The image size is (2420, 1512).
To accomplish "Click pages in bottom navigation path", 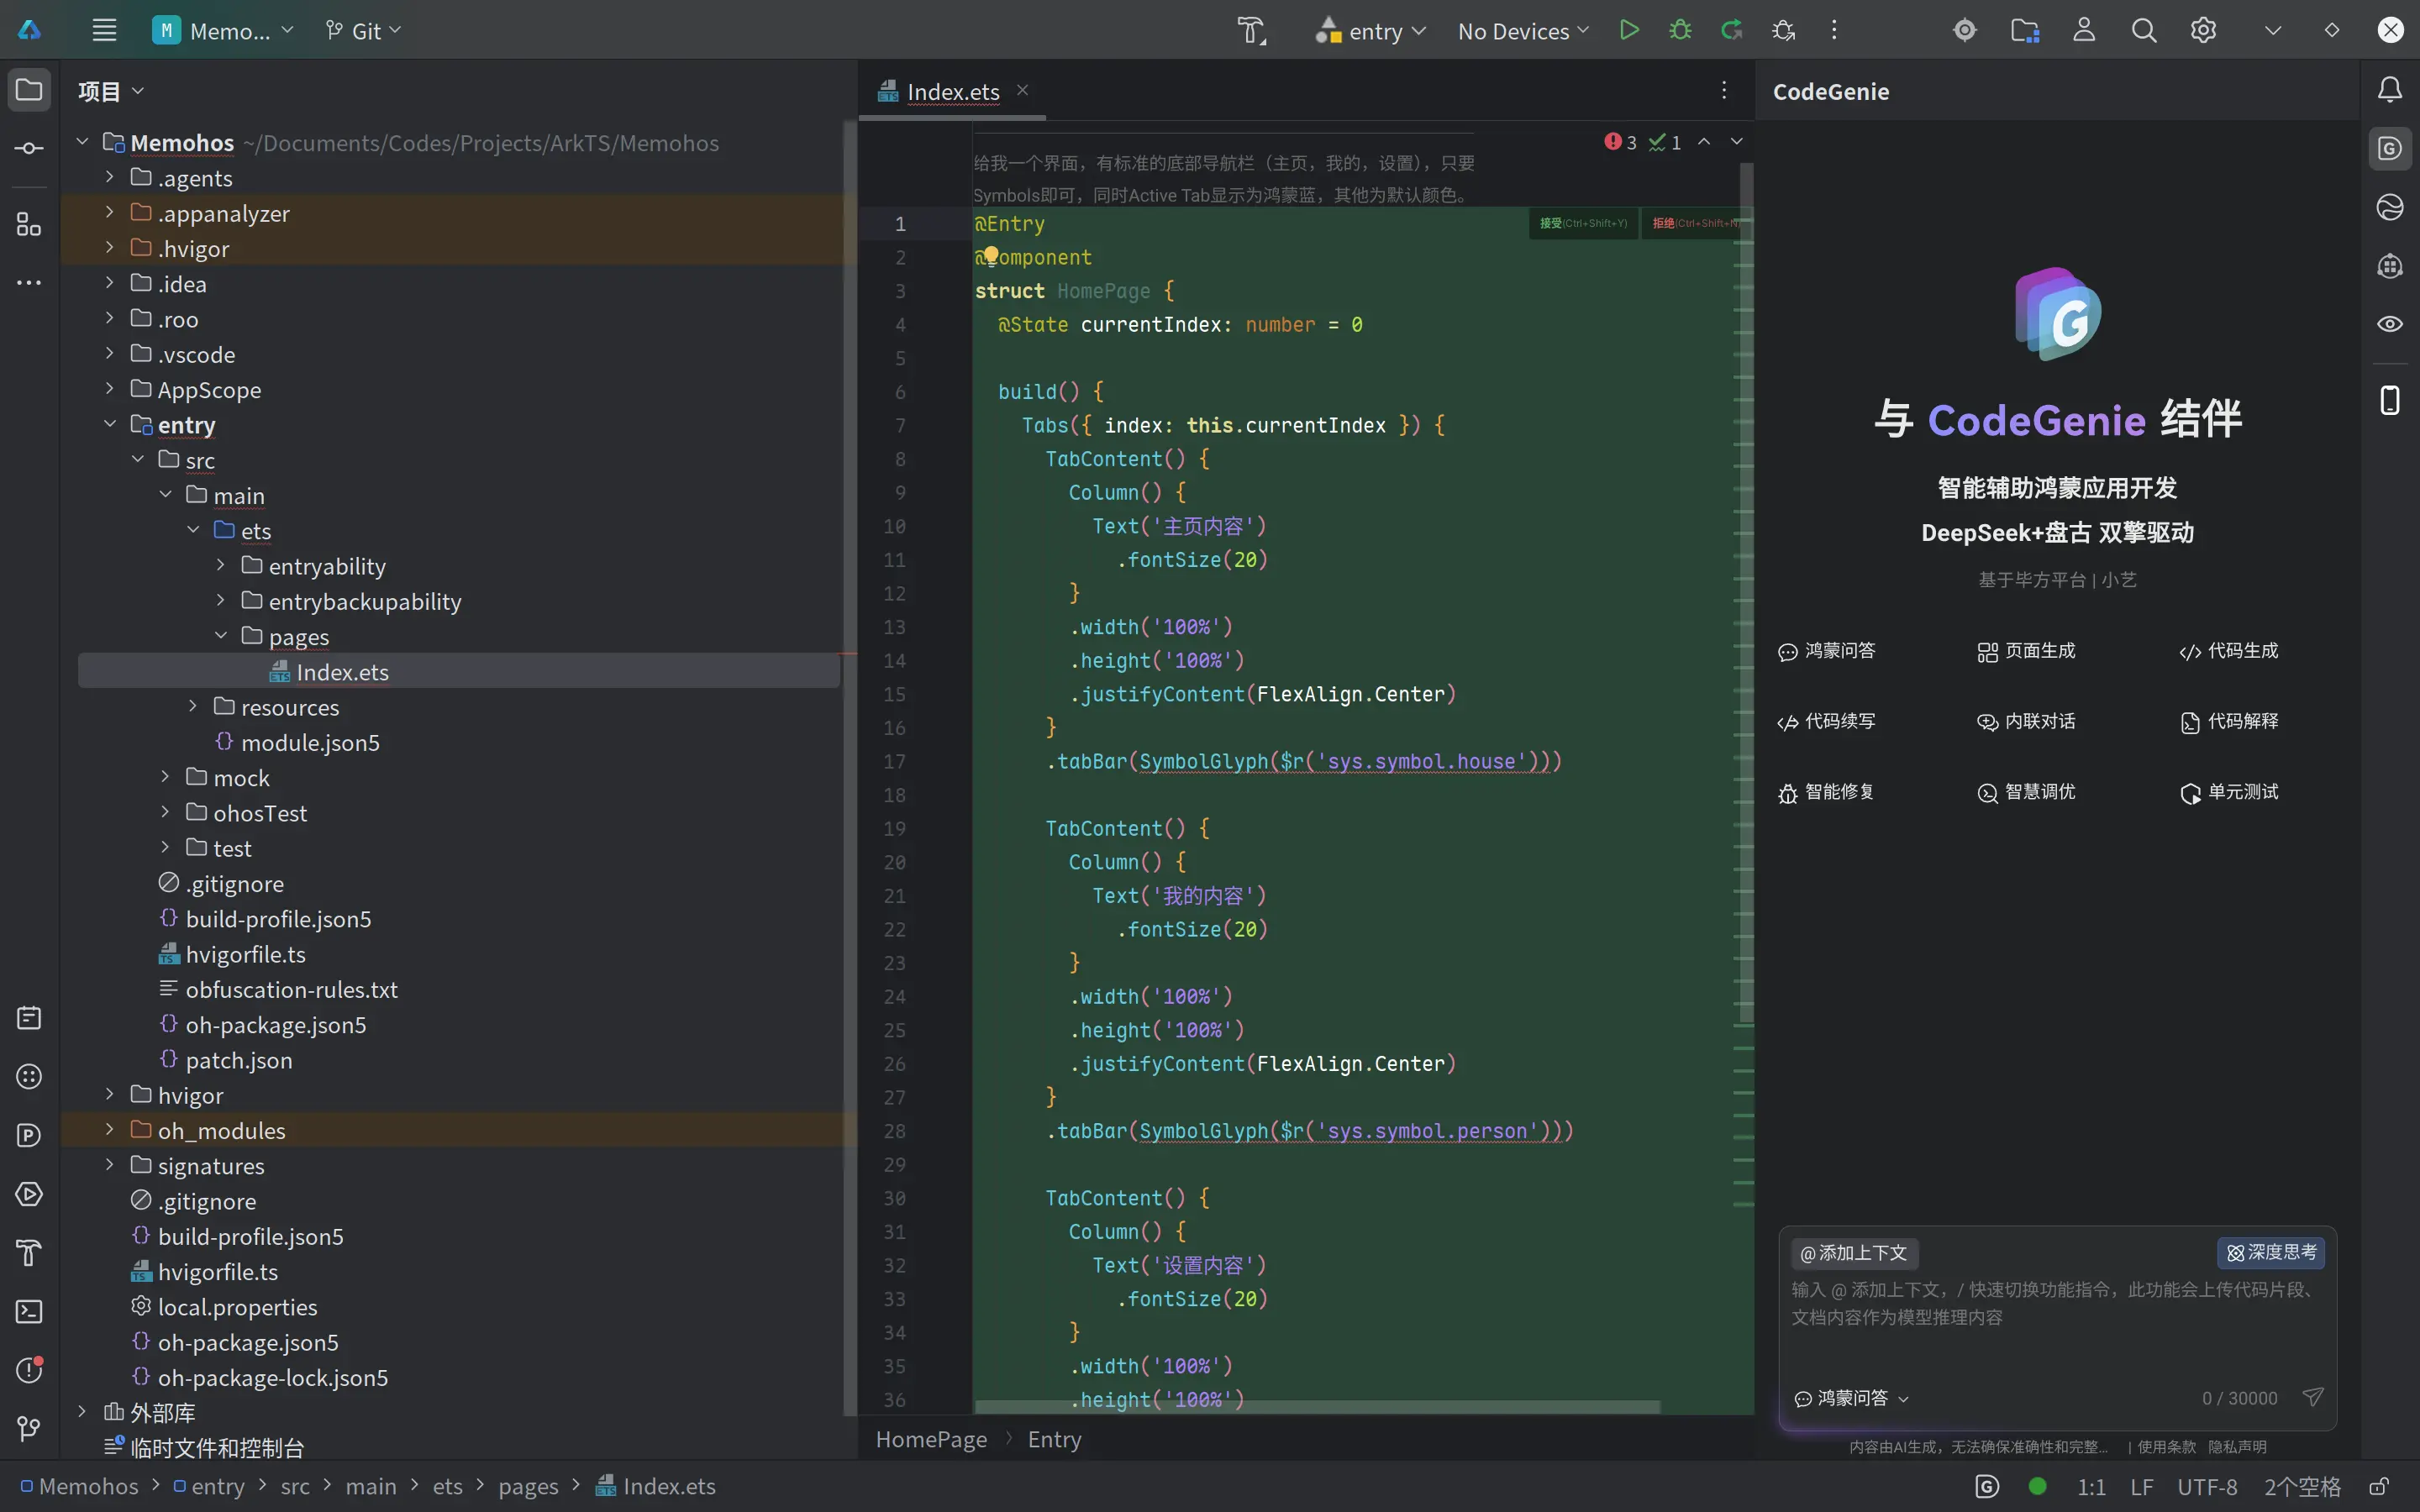I will pyautogui.click(x=528, y=1486).
